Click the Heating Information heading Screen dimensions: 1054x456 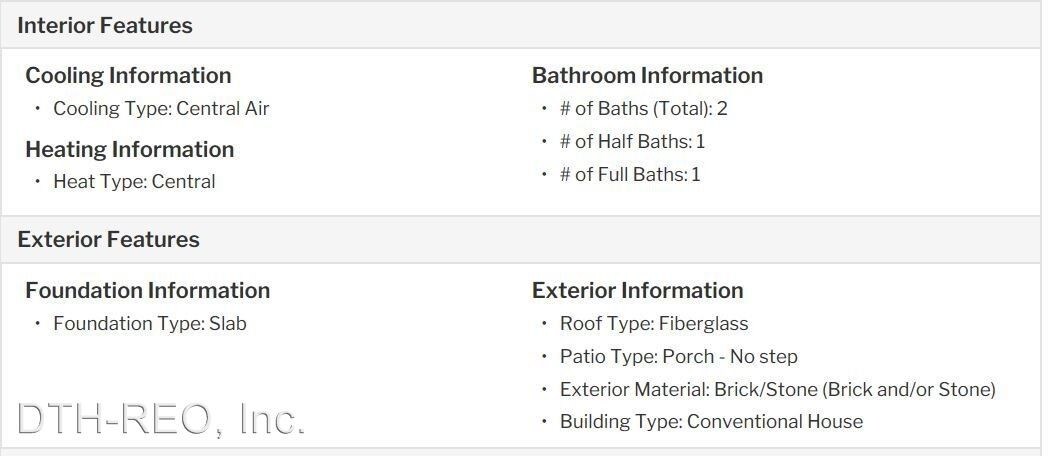click(130, 149)
